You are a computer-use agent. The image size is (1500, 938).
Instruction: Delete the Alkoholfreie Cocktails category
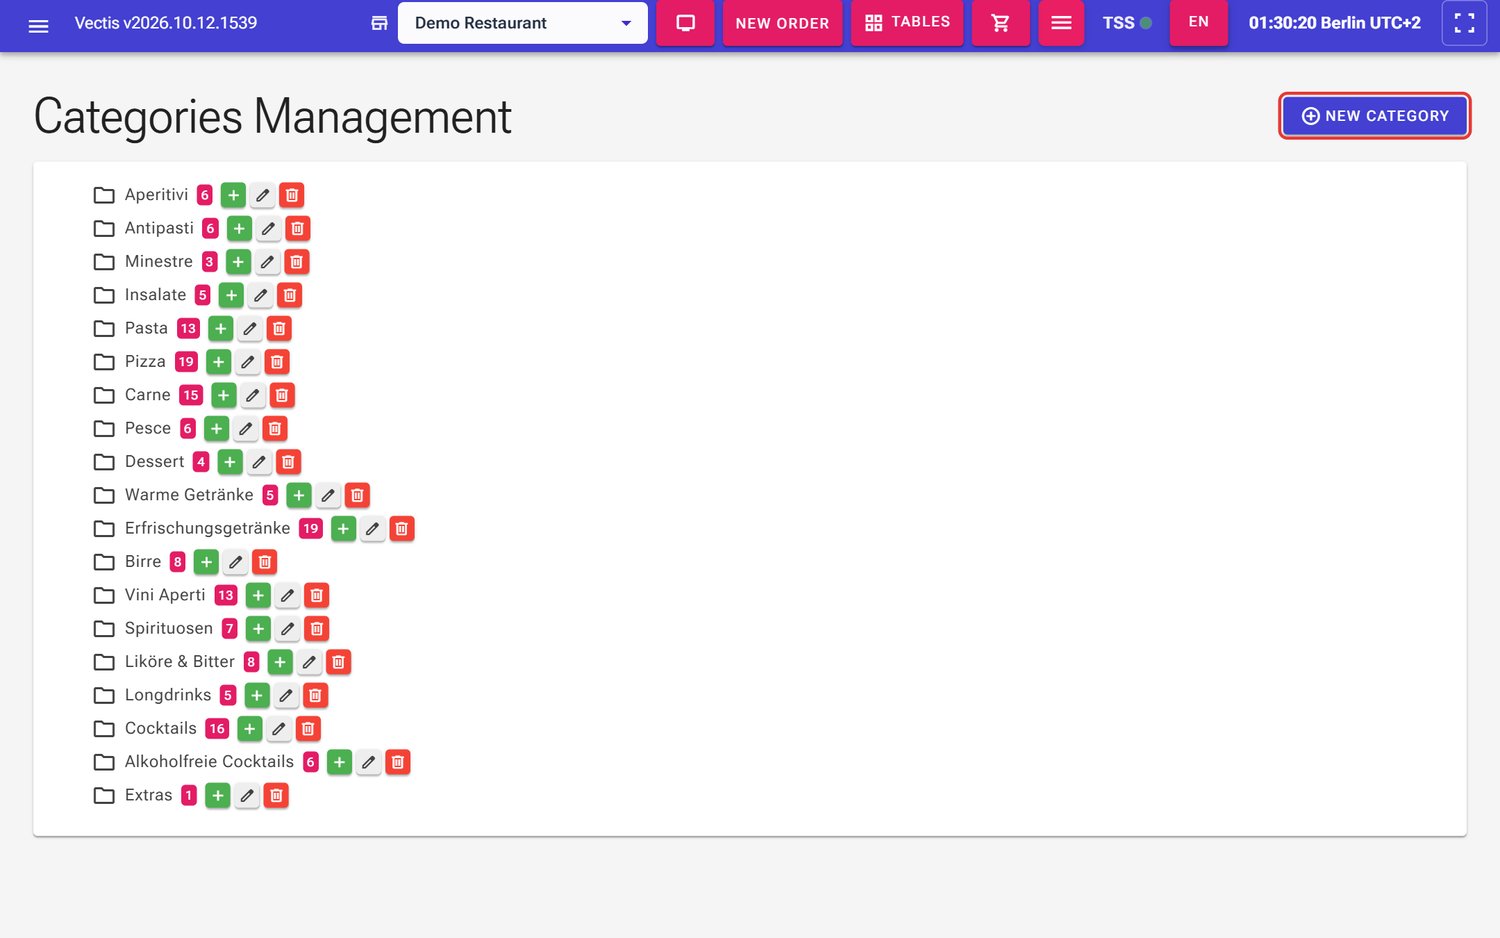tap(397, 762)
